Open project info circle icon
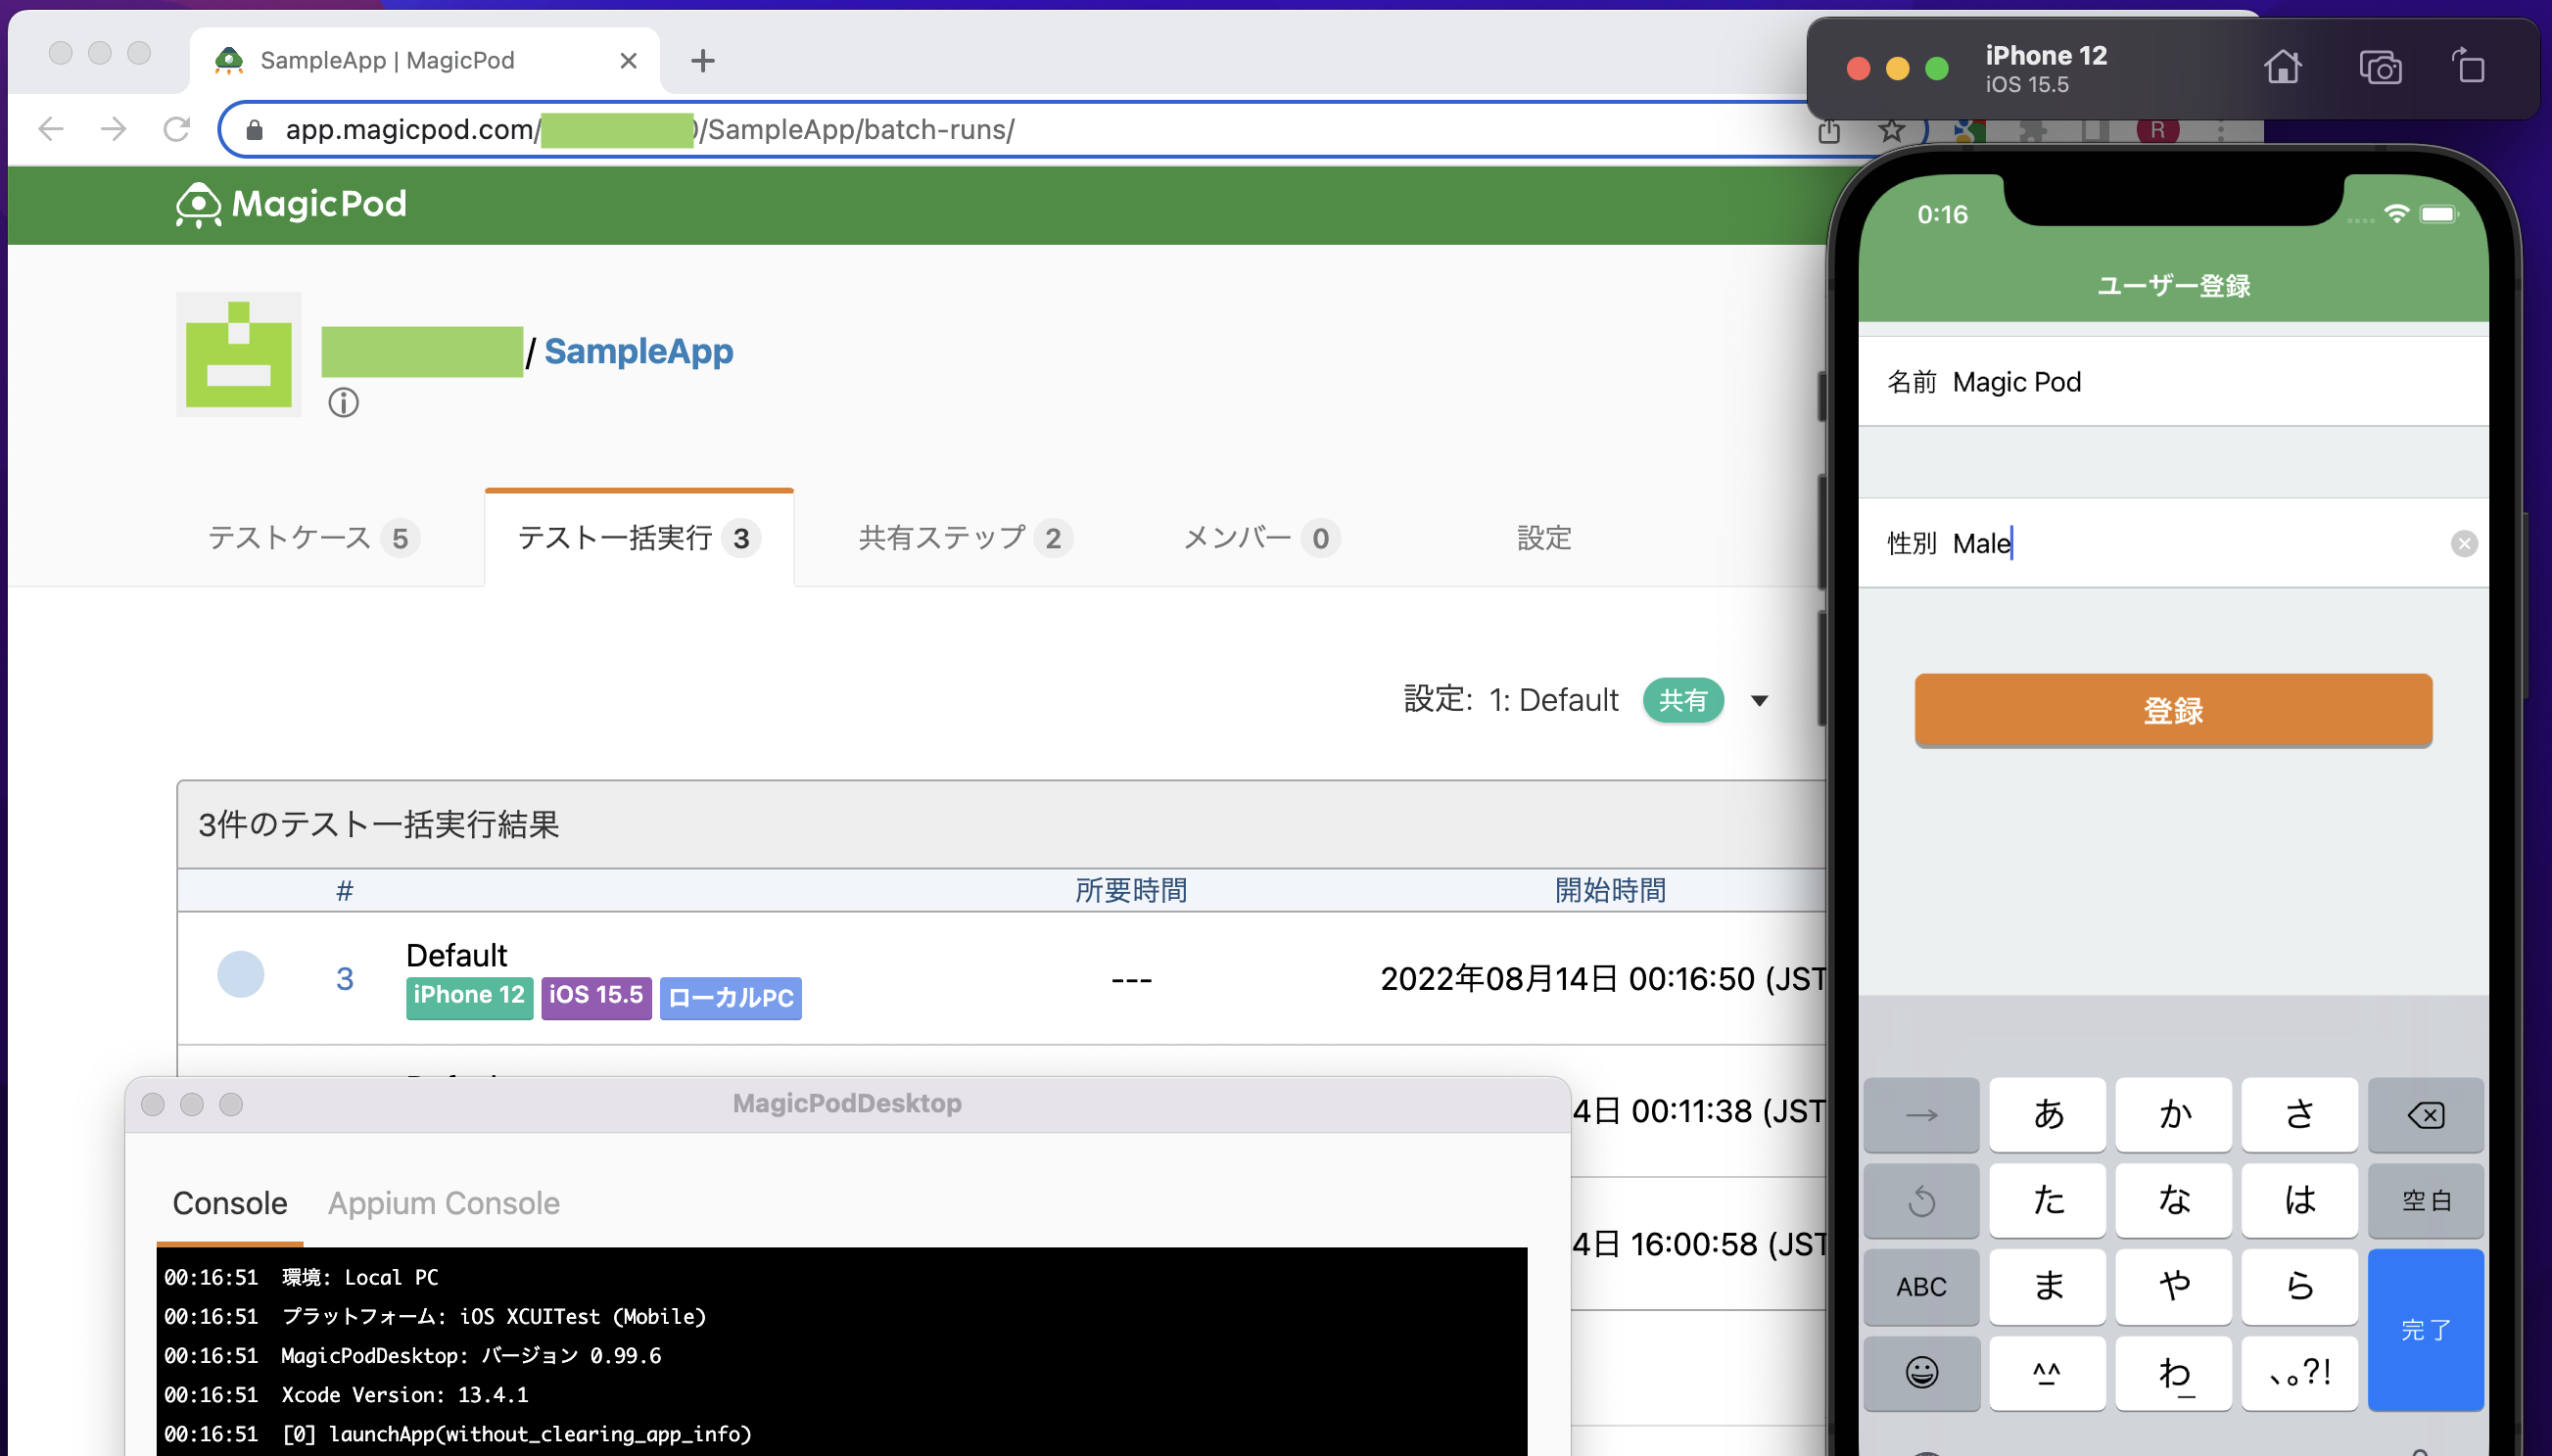2552x1456 pixels. [x=343, y=403]
